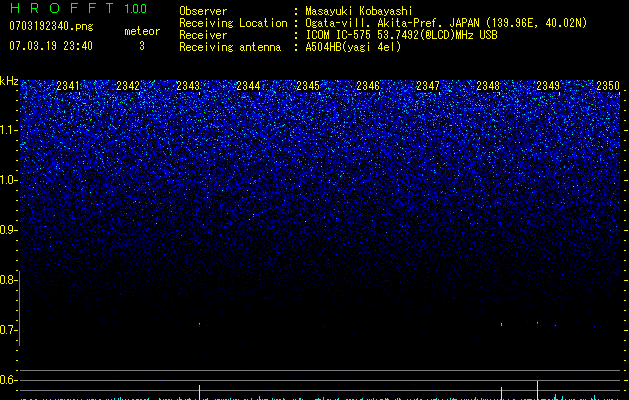
Task: Click the 2346 time marker
Action: 368,85
